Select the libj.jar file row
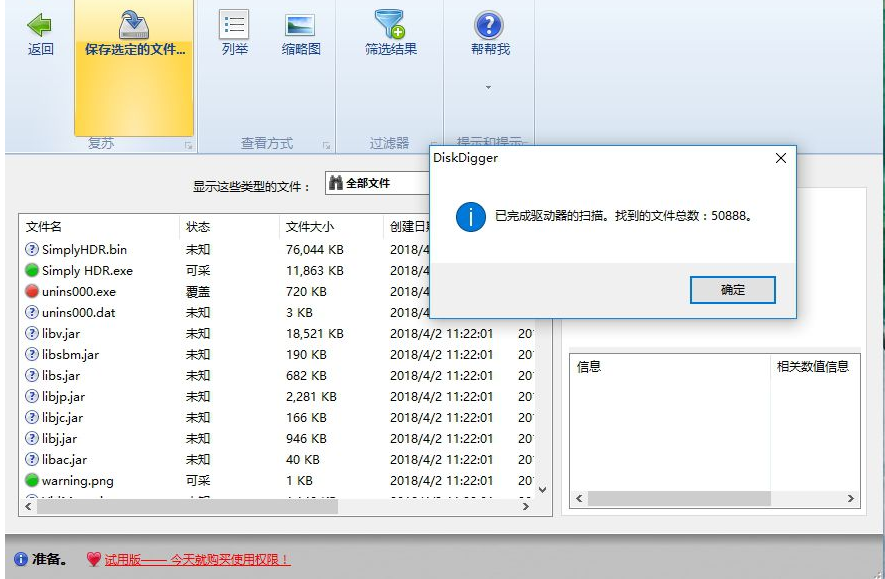This screenshot has height=579, width=885. point(277,438)
